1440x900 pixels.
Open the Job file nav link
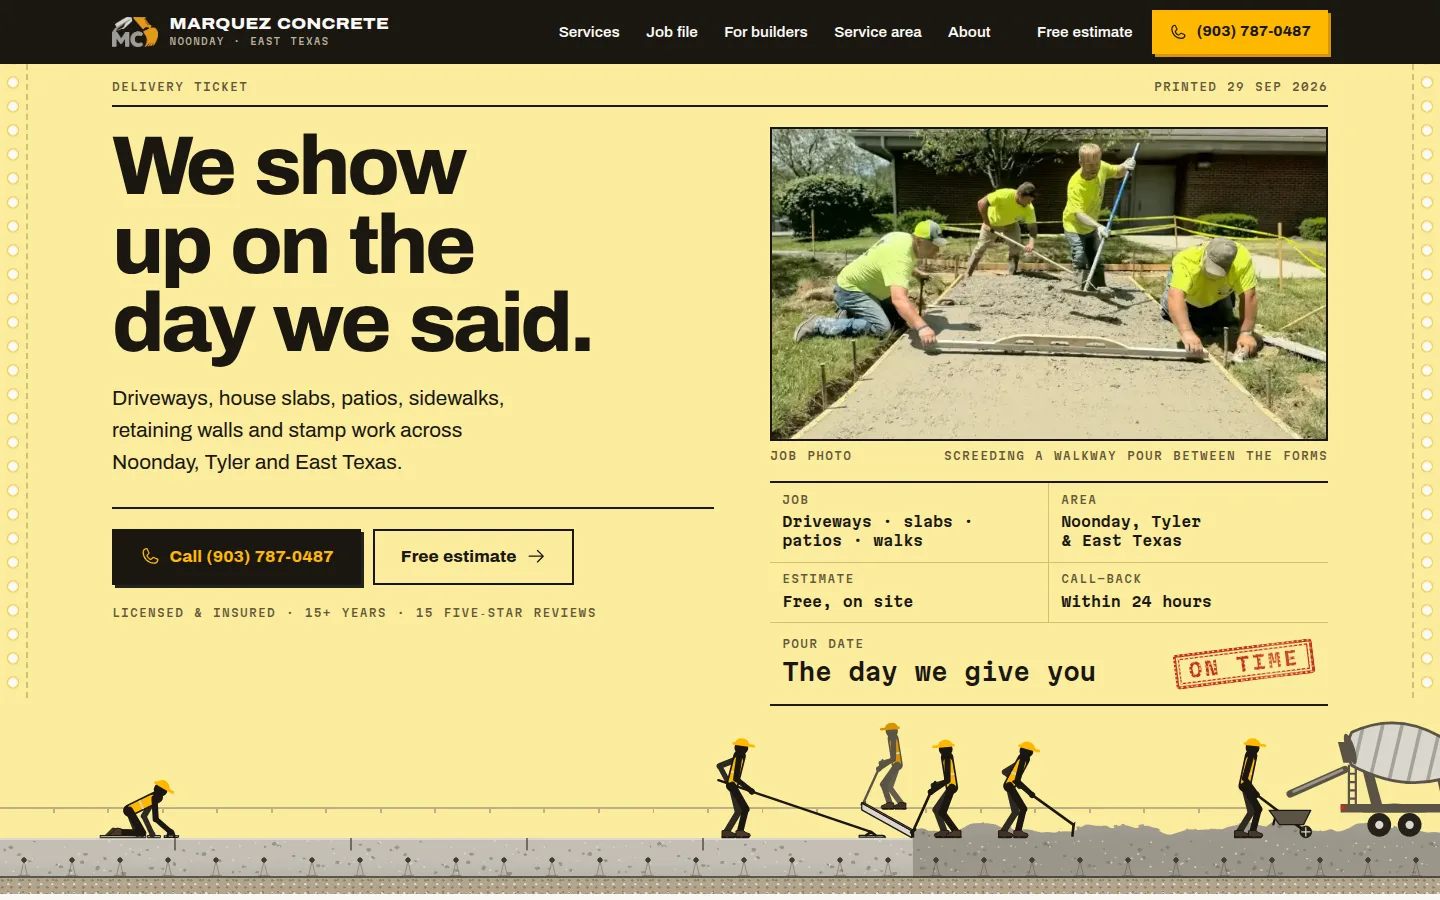672,32
